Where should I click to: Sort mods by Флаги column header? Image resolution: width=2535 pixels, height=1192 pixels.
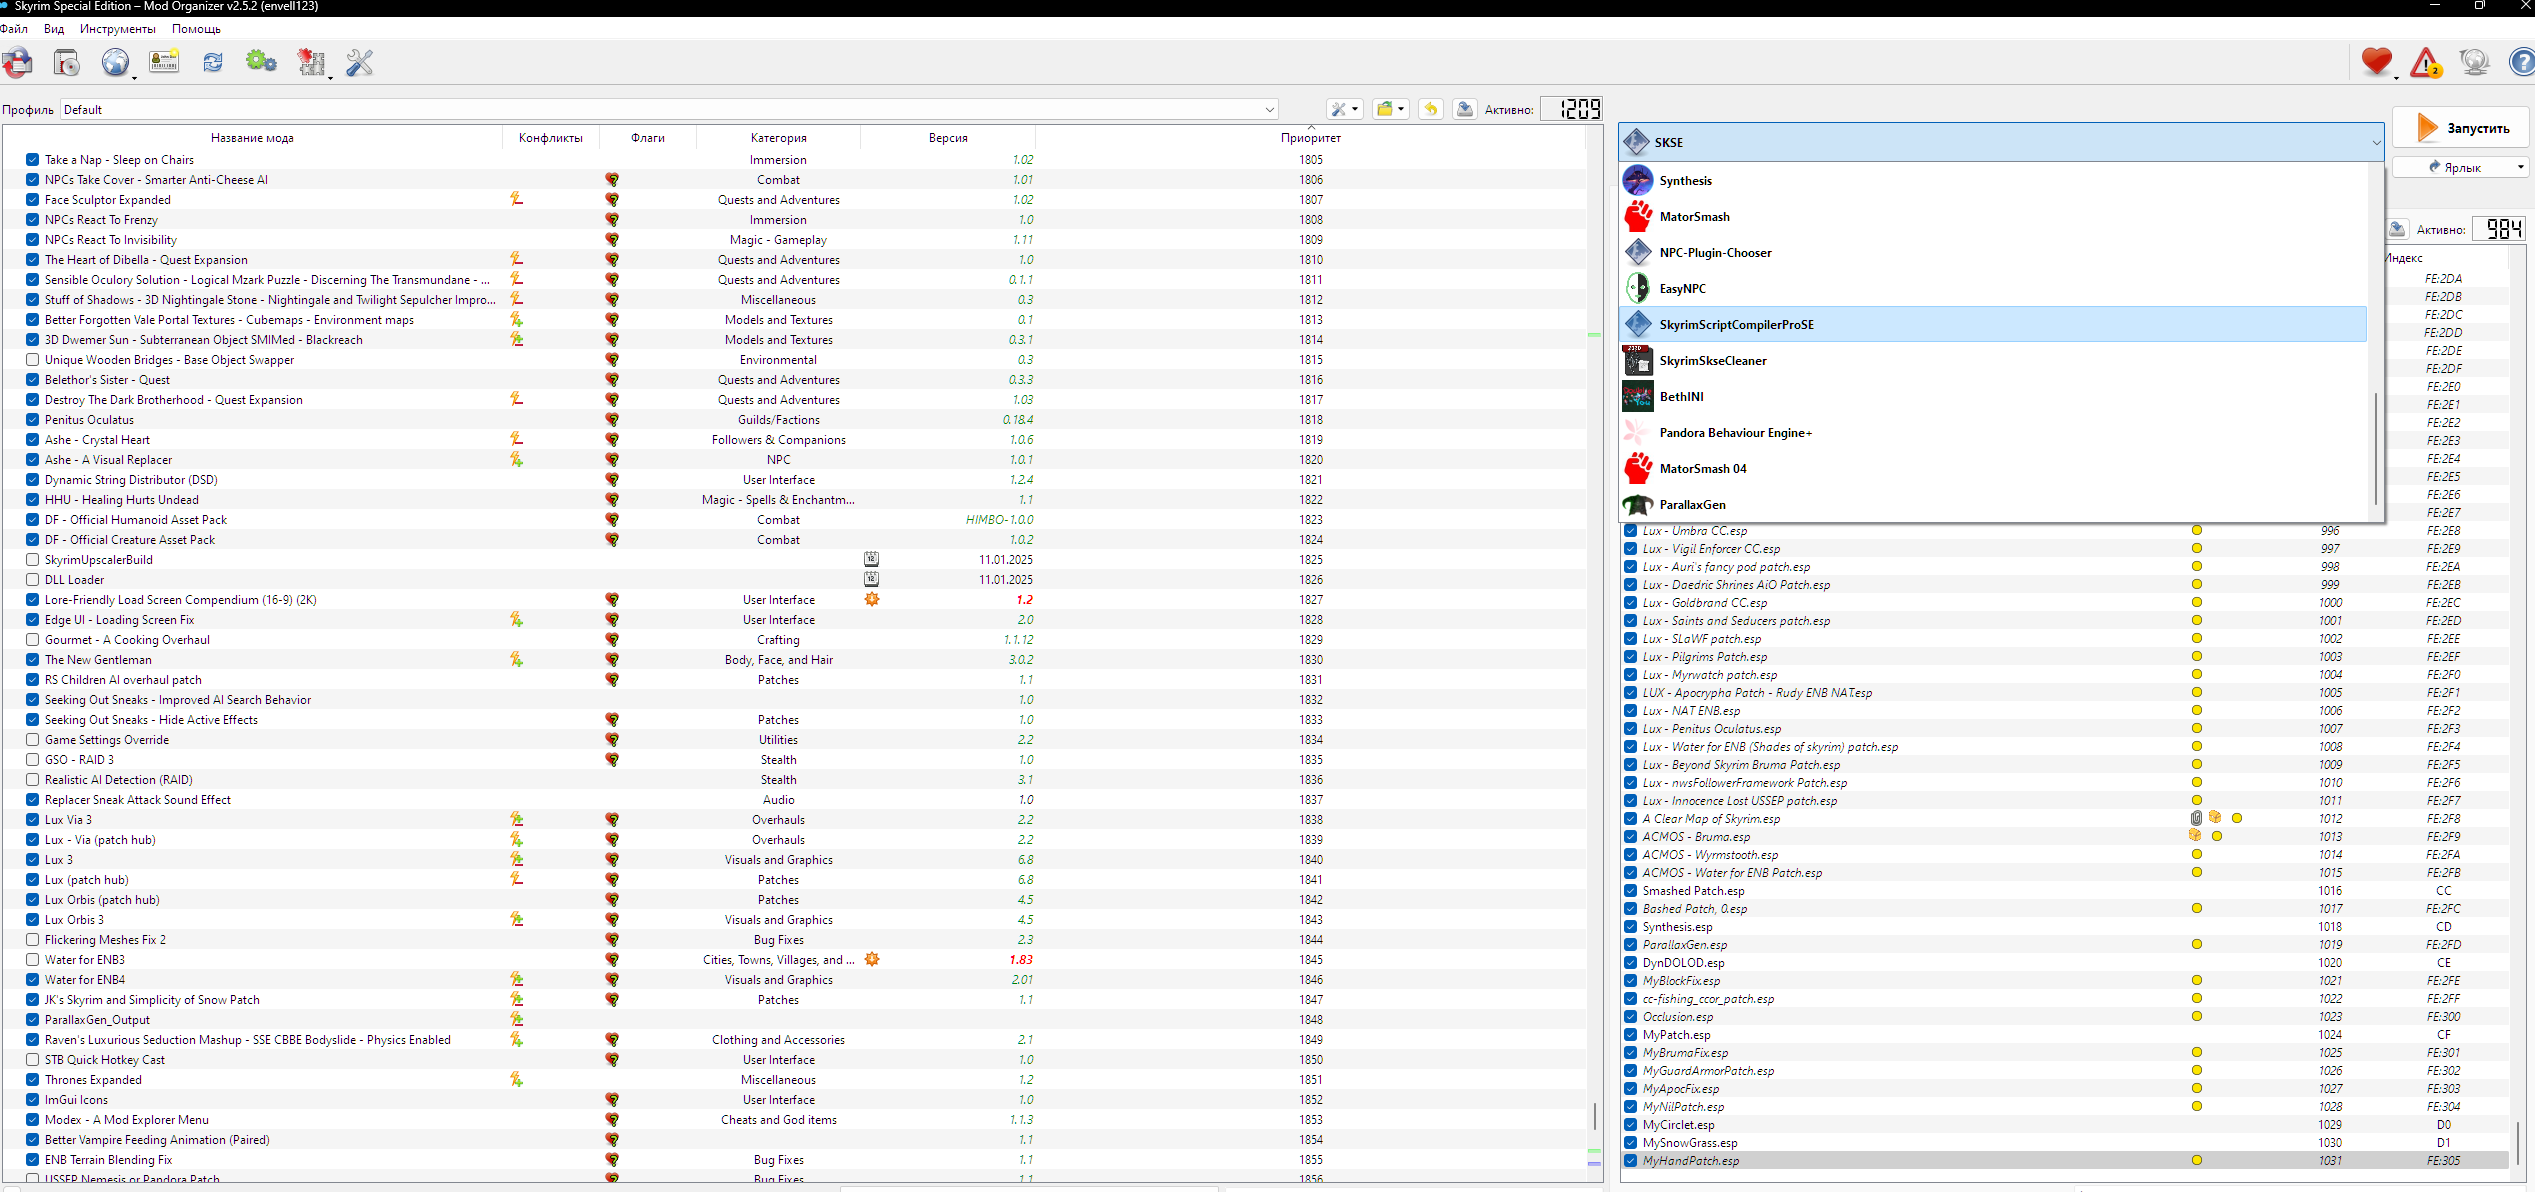pos(648,138)
